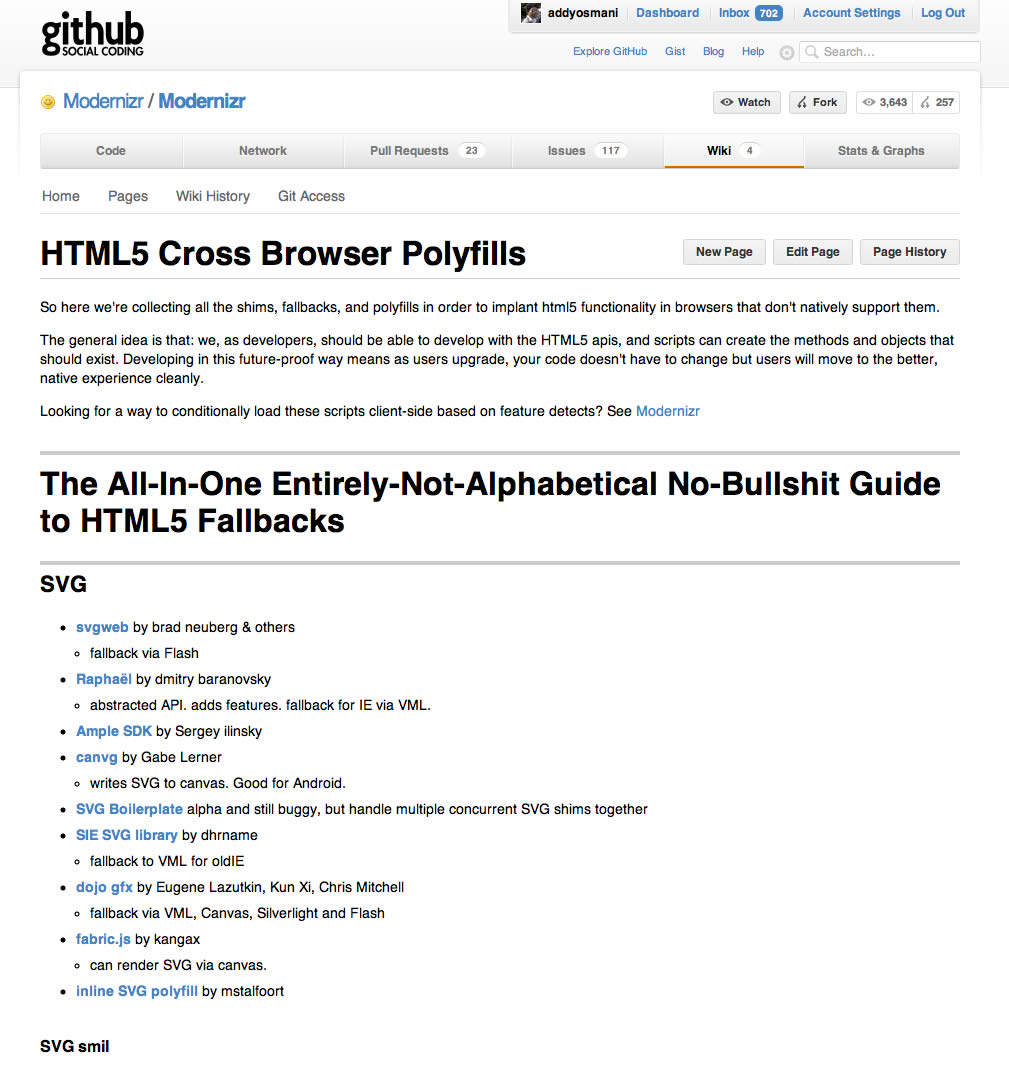Open the Pull Requests tab
This screenshot has width=1009, height=1067.
426,151
